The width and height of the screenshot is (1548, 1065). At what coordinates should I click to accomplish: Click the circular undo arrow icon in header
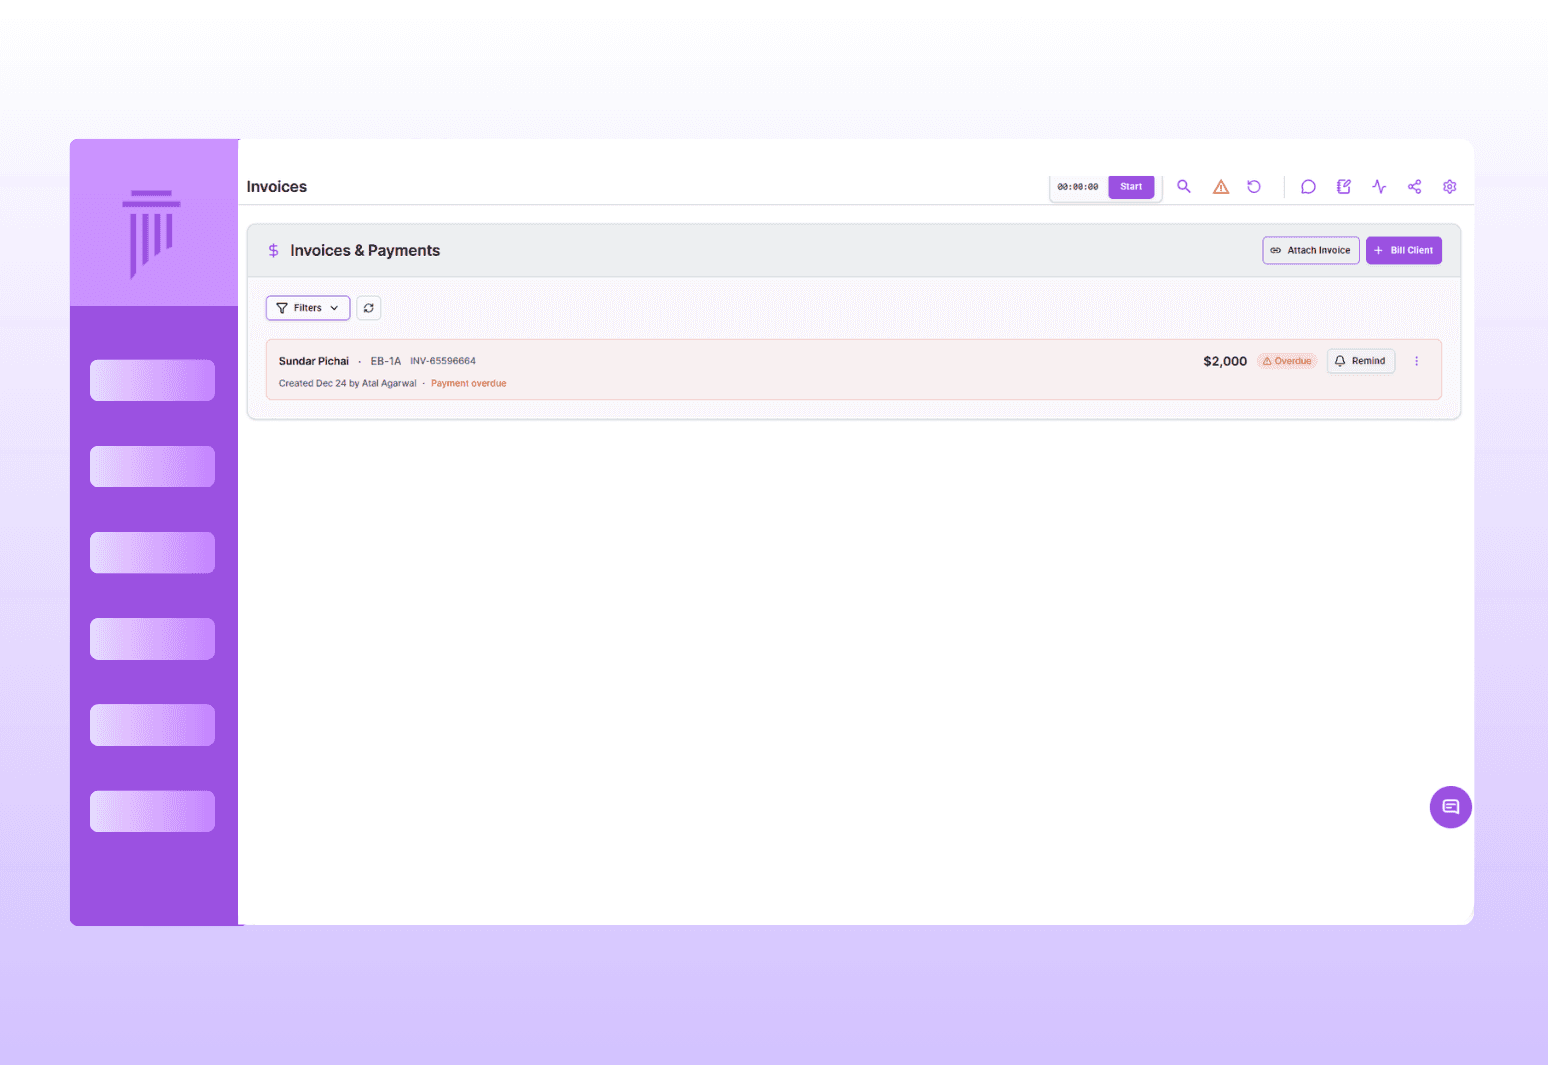point(1254,187)
